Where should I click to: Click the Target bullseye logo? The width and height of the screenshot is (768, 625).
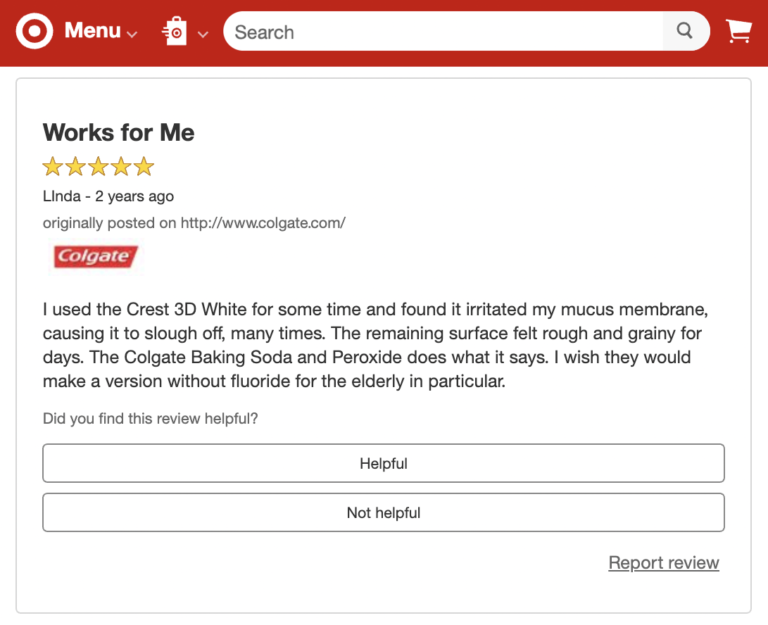[34, 31]
